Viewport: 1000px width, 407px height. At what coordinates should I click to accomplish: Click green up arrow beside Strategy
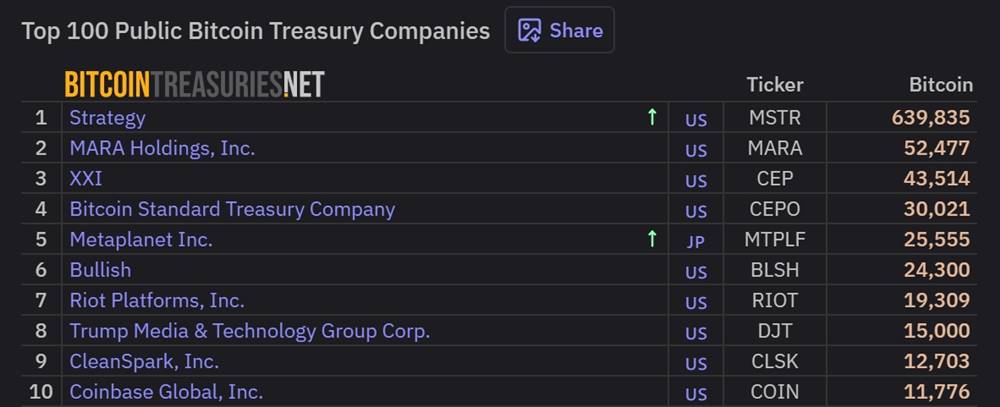pyautogui.click(x=652, y=117)
